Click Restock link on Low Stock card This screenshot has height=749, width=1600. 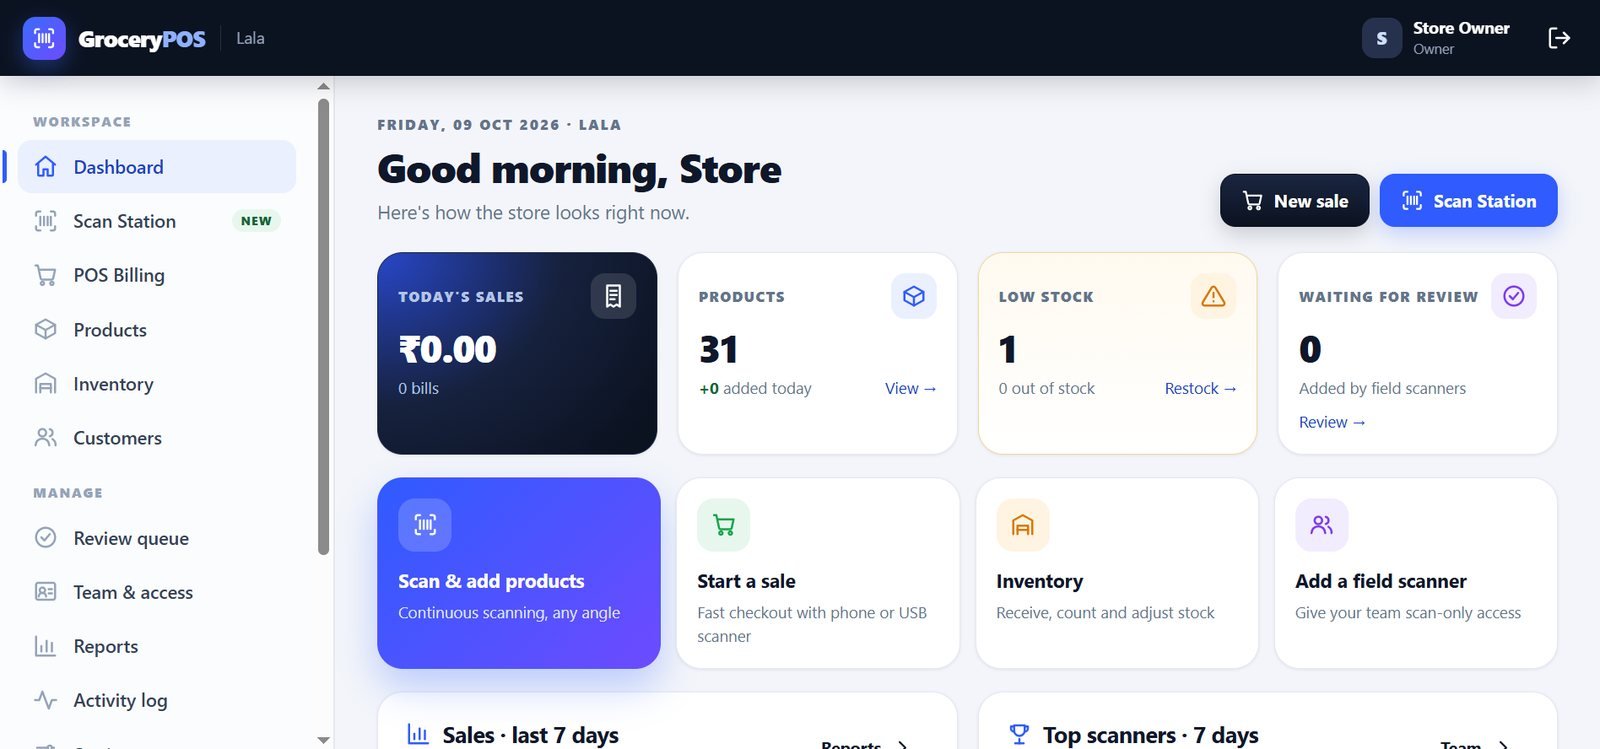pos(1200,388)
